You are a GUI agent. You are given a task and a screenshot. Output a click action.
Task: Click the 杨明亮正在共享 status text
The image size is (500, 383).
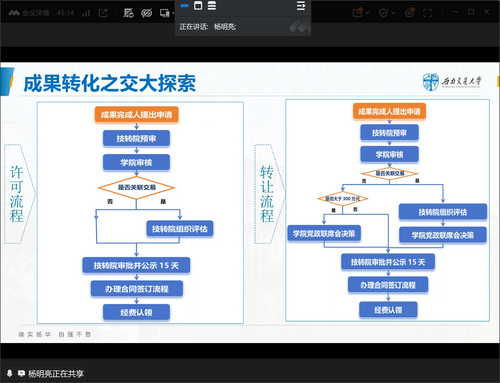coord(56,374)
